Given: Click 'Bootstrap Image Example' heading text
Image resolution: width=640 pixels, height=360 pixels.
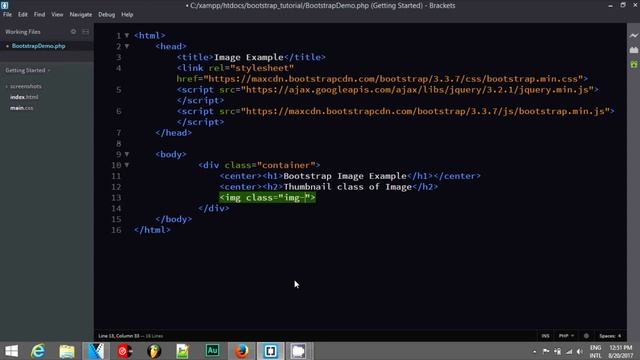Looking at the screenshot, I should [345, 176].
